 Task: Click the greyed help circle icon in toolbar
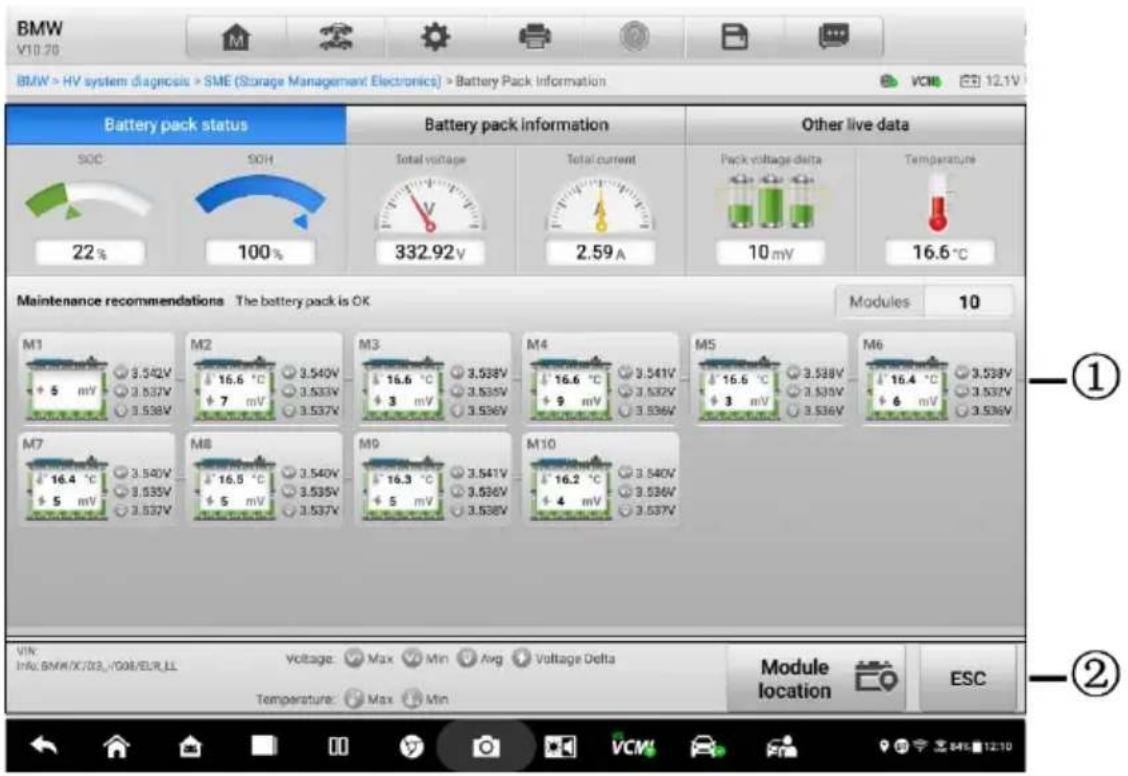tap(634, 37)
